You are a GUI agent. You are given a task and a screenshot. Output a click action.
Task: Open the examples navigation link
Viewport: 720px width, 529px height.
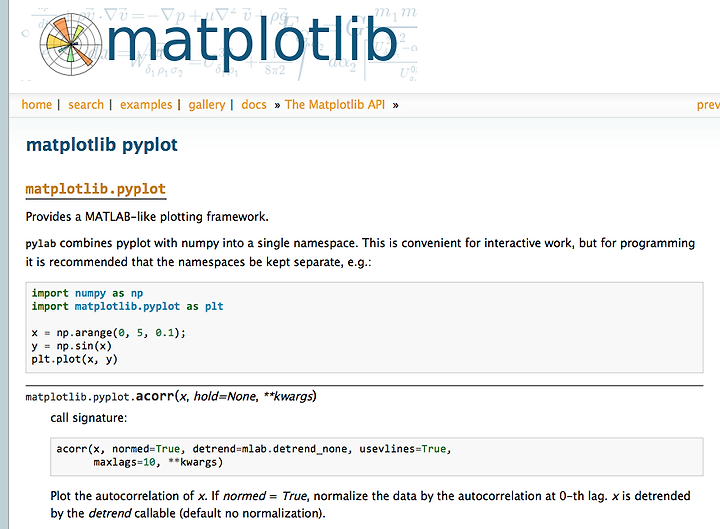[146, 105]
